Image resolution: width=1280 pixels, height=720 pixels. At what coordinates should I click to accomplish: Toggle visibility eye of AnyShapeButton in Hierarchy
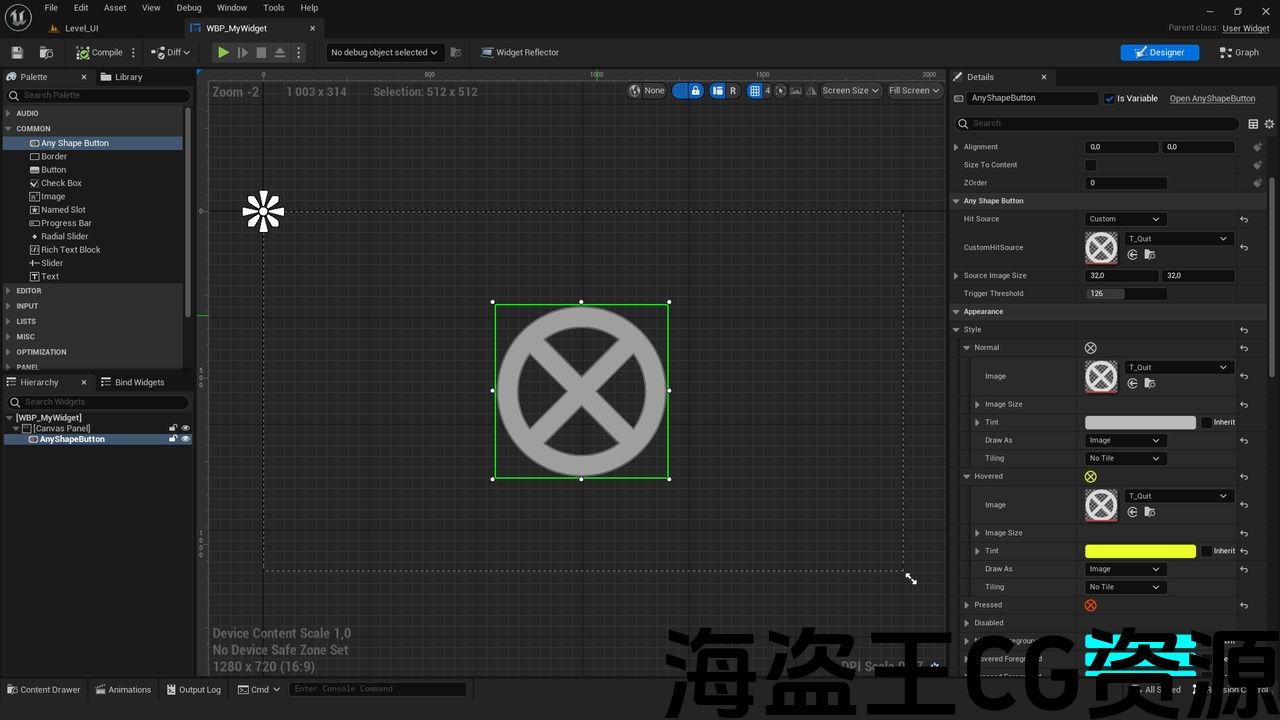click(x=185, y=439)
